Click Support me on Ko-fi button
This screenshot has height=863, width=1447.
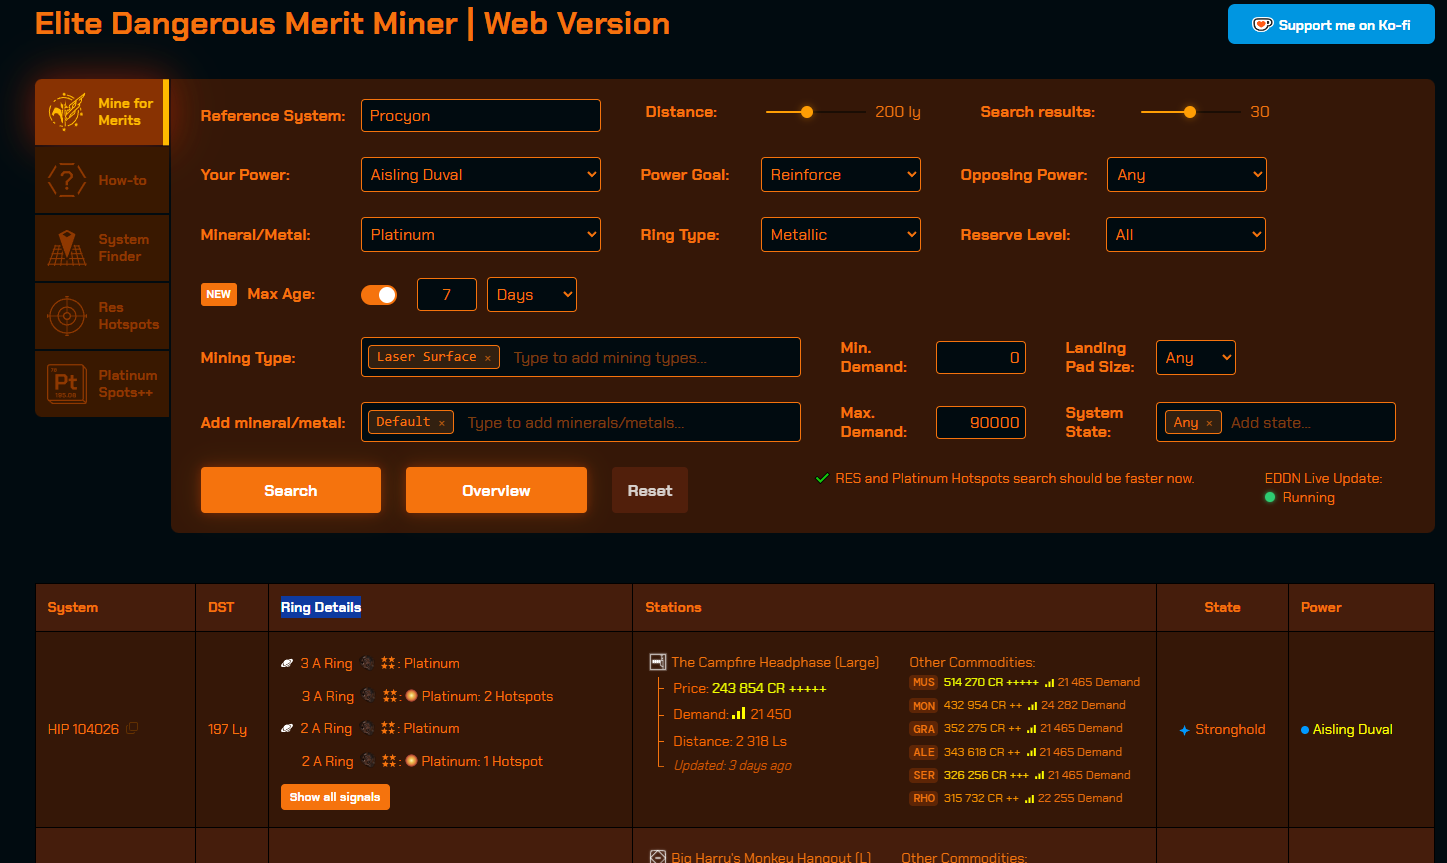tap(1331, 25)
